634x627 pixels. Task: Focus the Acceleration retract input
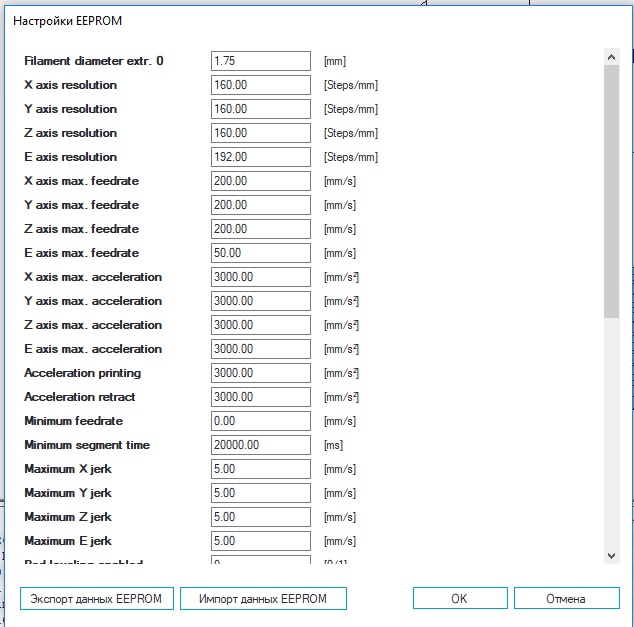click(x=261, y=397)
